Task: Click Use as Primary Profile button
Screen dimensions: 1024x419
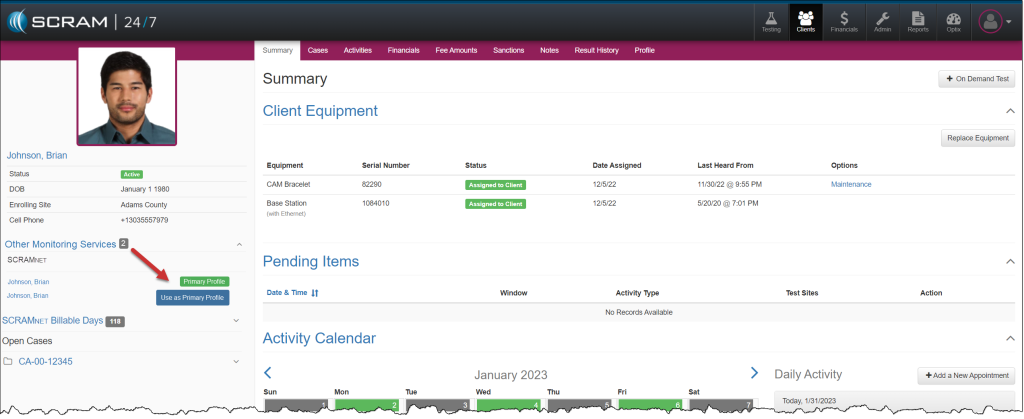Action: tap(193, 297)
